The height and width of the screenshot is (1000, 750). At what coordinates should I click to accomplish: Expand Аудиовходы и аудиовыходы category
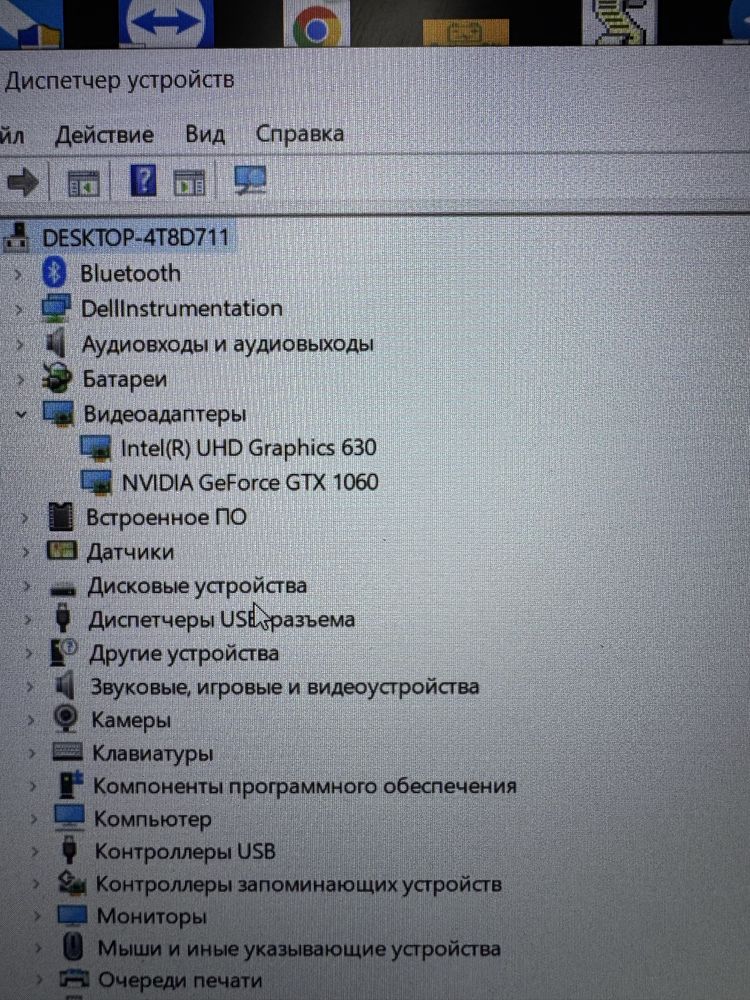(20, 344)
